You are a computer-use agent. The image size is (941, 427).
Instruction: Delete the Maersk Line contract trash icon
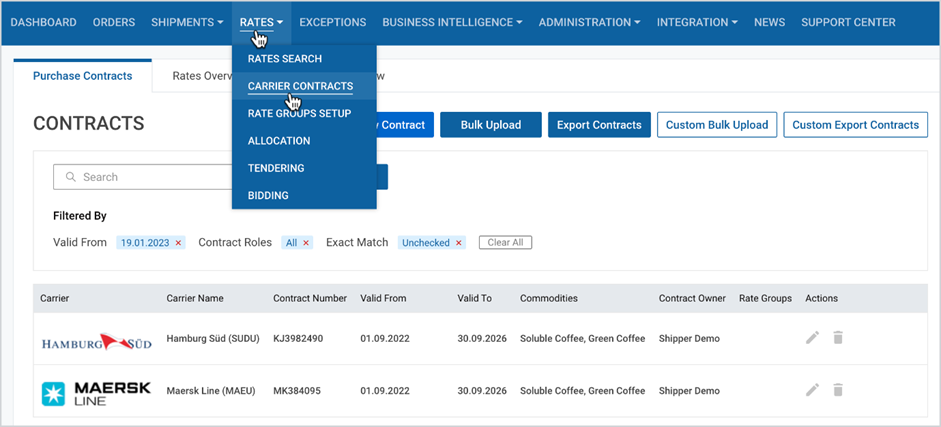click(x=838, y=390)
